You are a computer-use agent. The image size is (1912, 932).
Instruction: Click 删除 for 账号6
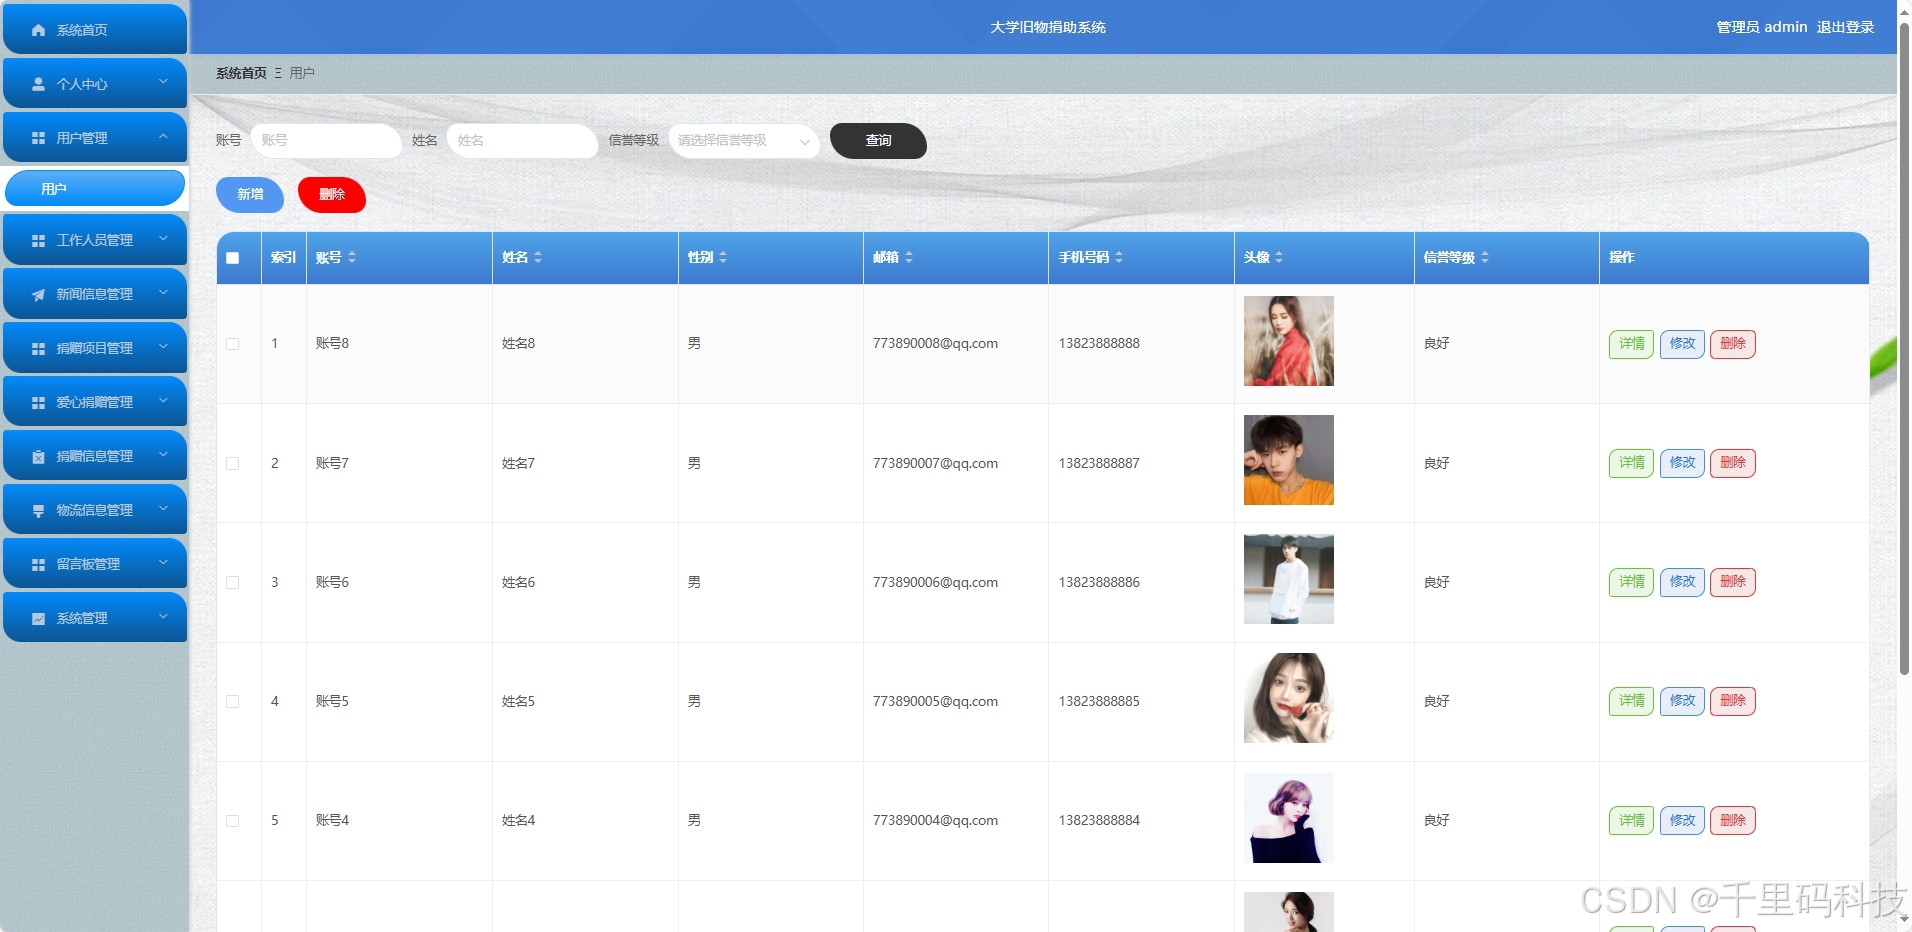pos(1733,582)
